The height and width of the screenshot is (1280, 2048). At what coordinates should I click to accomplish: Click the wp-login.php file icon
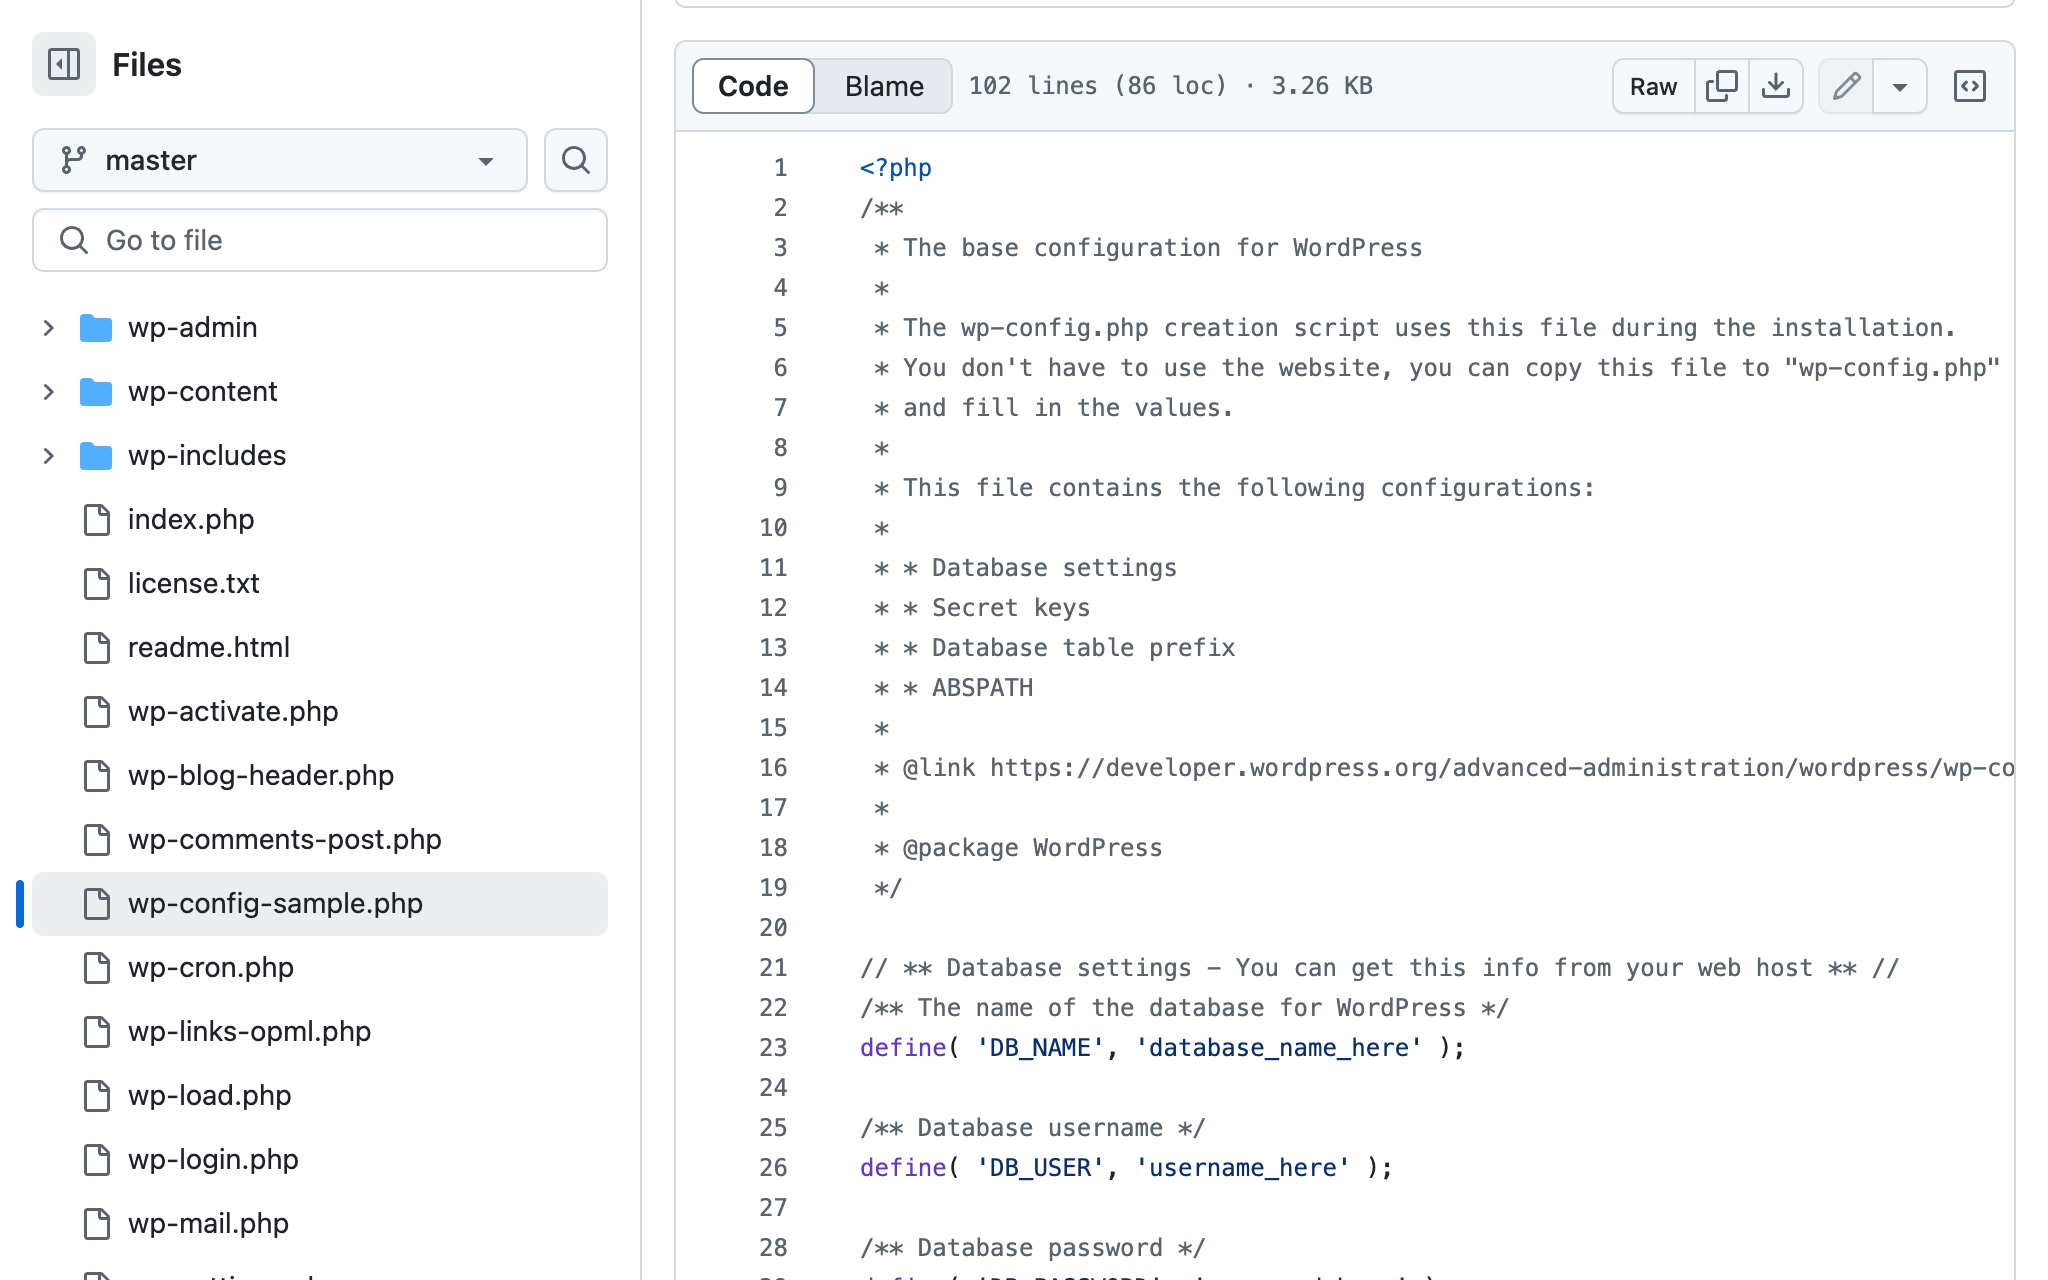click(97, 1160)
